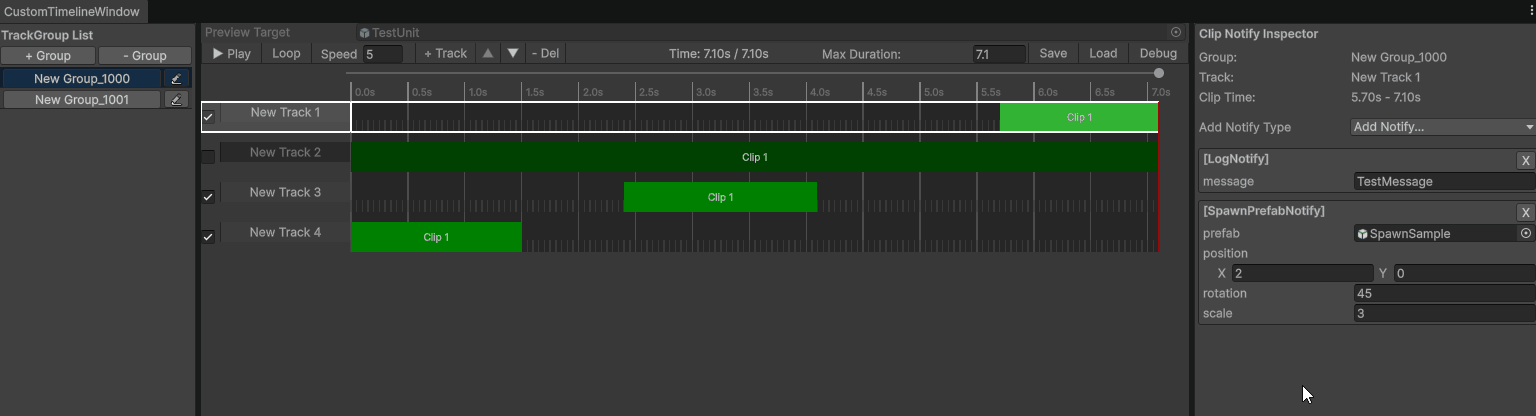Click rename pencil icon for New Group_1001
This screenshot has width=1536, height=416.
[176, 100]
